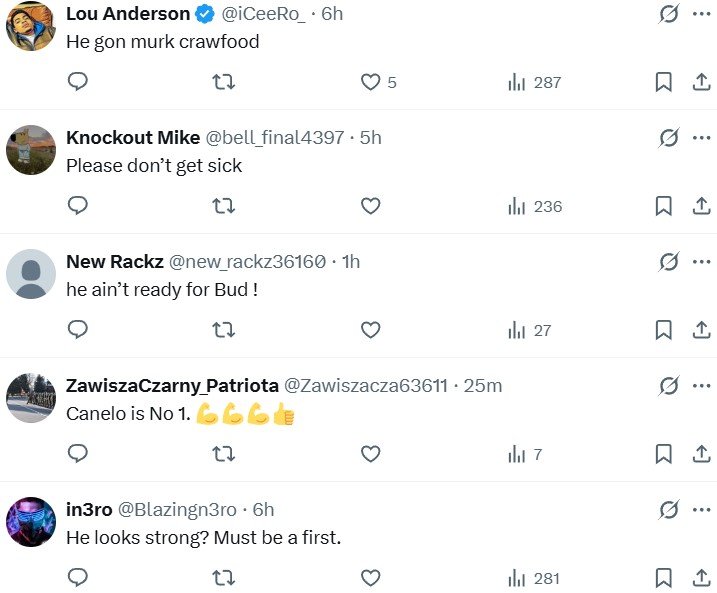
Task: Bookmark Knockout Mike's tweet
Action: click(x=663, y=207)
